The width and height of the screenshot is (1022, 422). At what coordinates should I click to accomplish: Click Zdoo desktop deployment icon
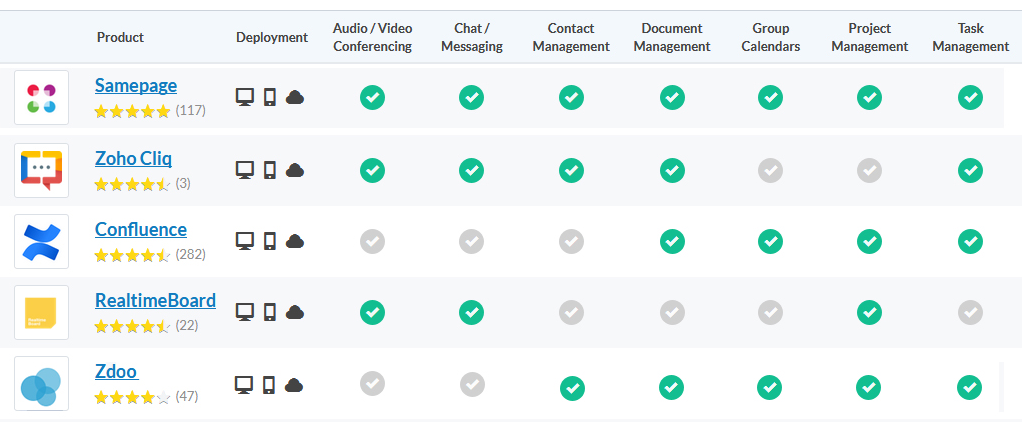click(244, 385)
